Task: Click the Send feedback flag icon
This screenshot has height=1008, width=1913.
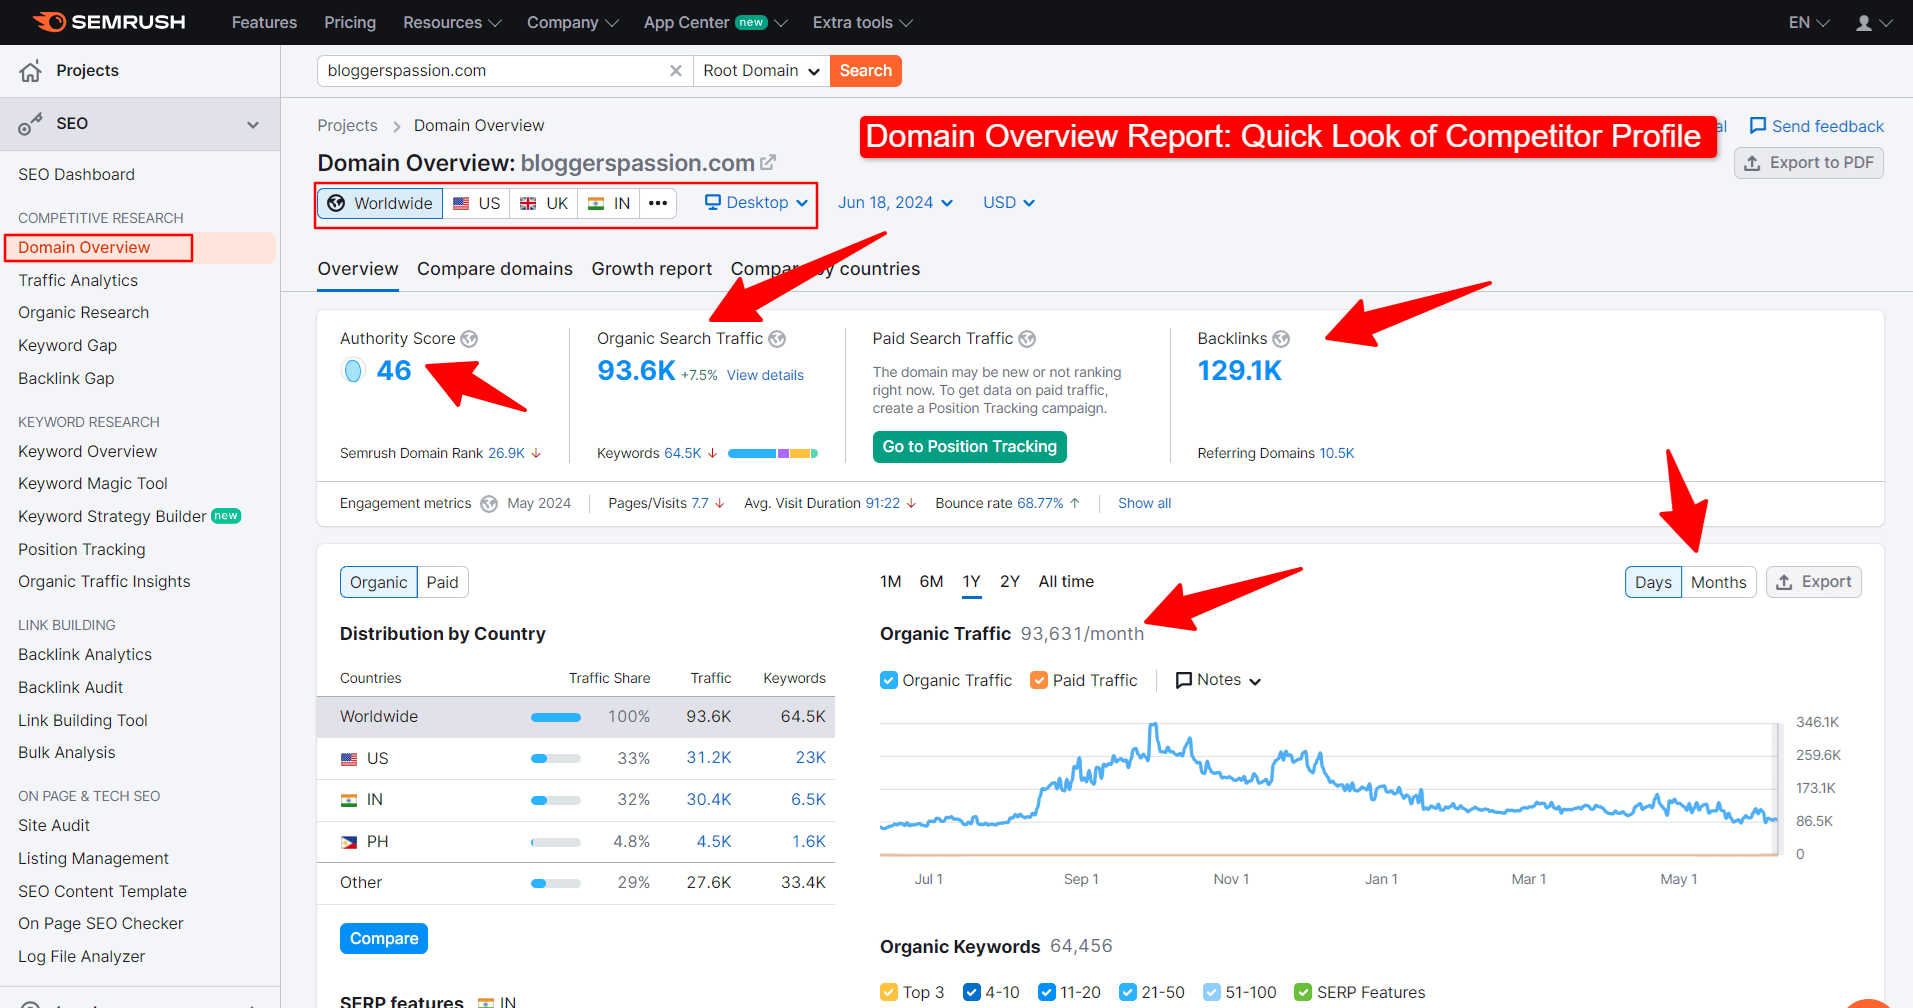Action: [1759, 126]
